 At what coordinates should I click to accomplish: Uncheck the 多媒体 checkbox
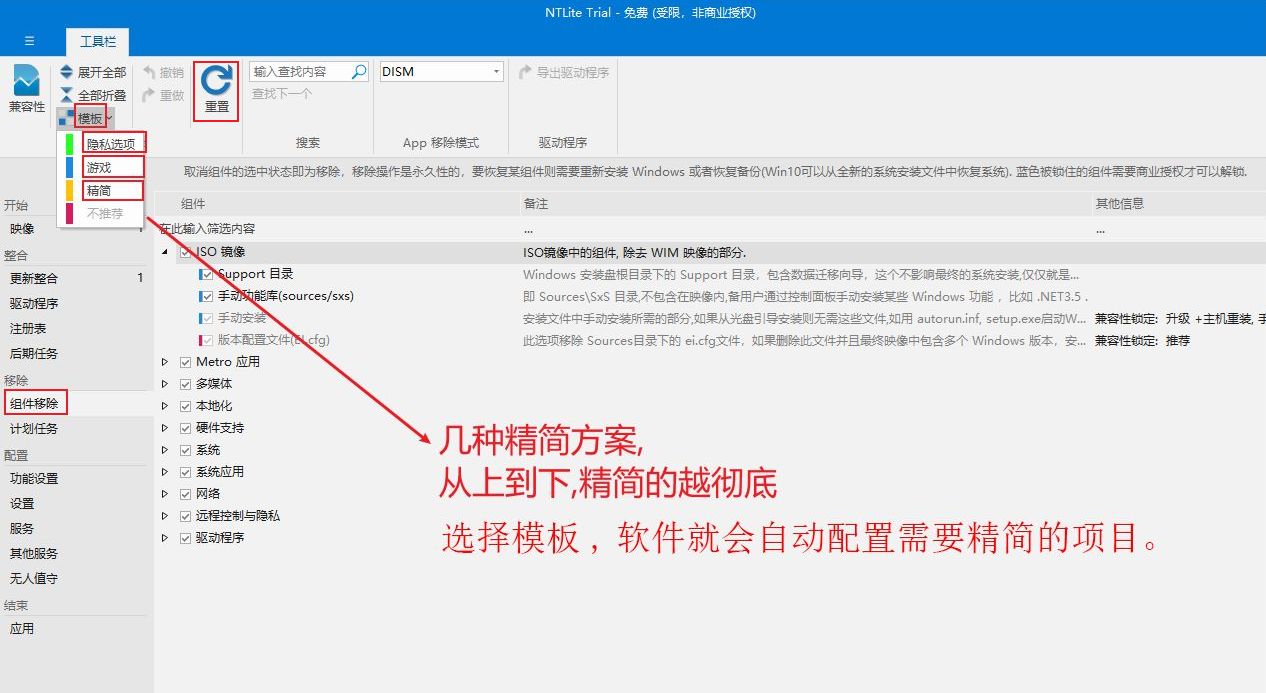[x=185, y=384]
